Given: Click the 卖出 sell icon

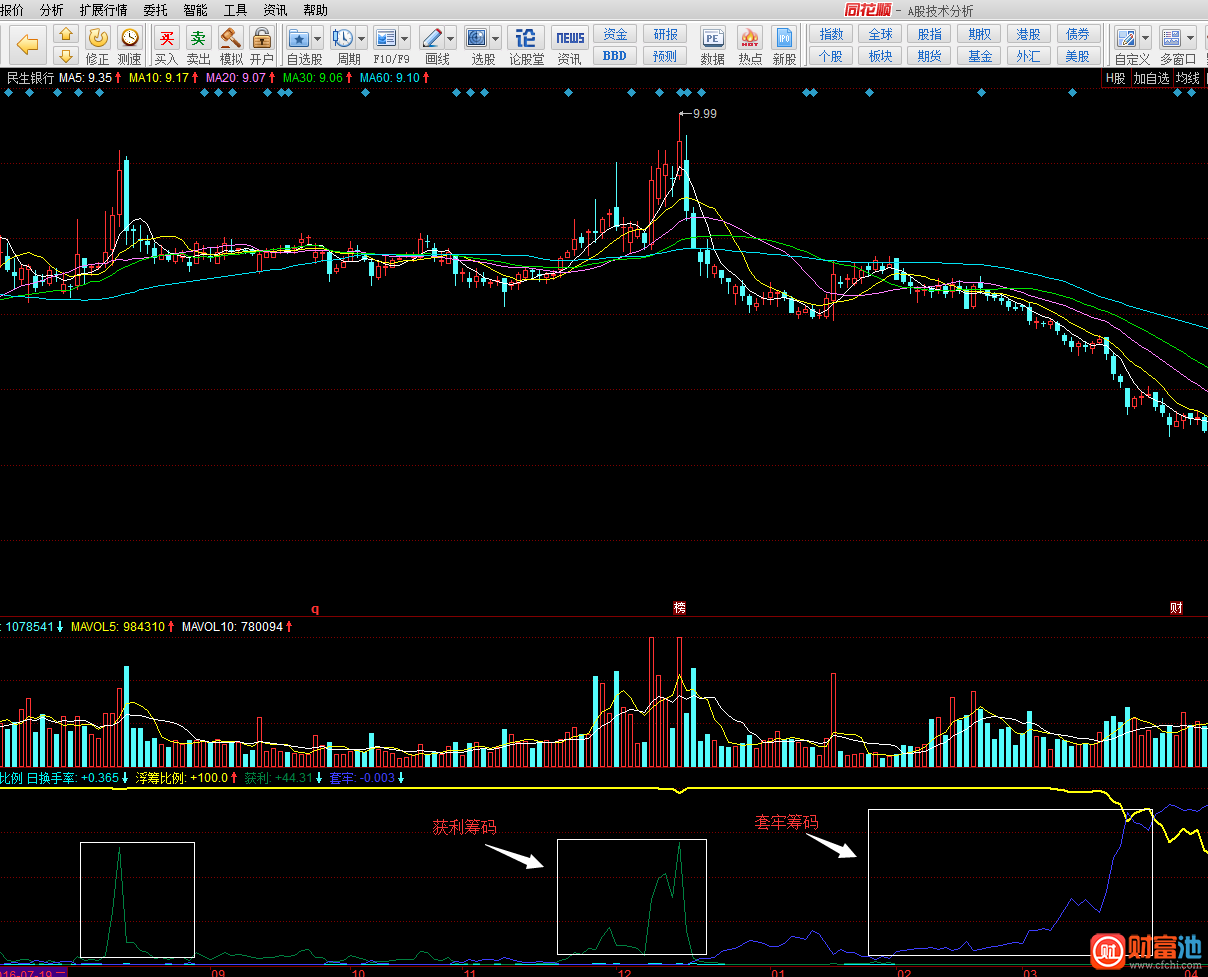Looking at the screenshot, I should pos(199,45).
